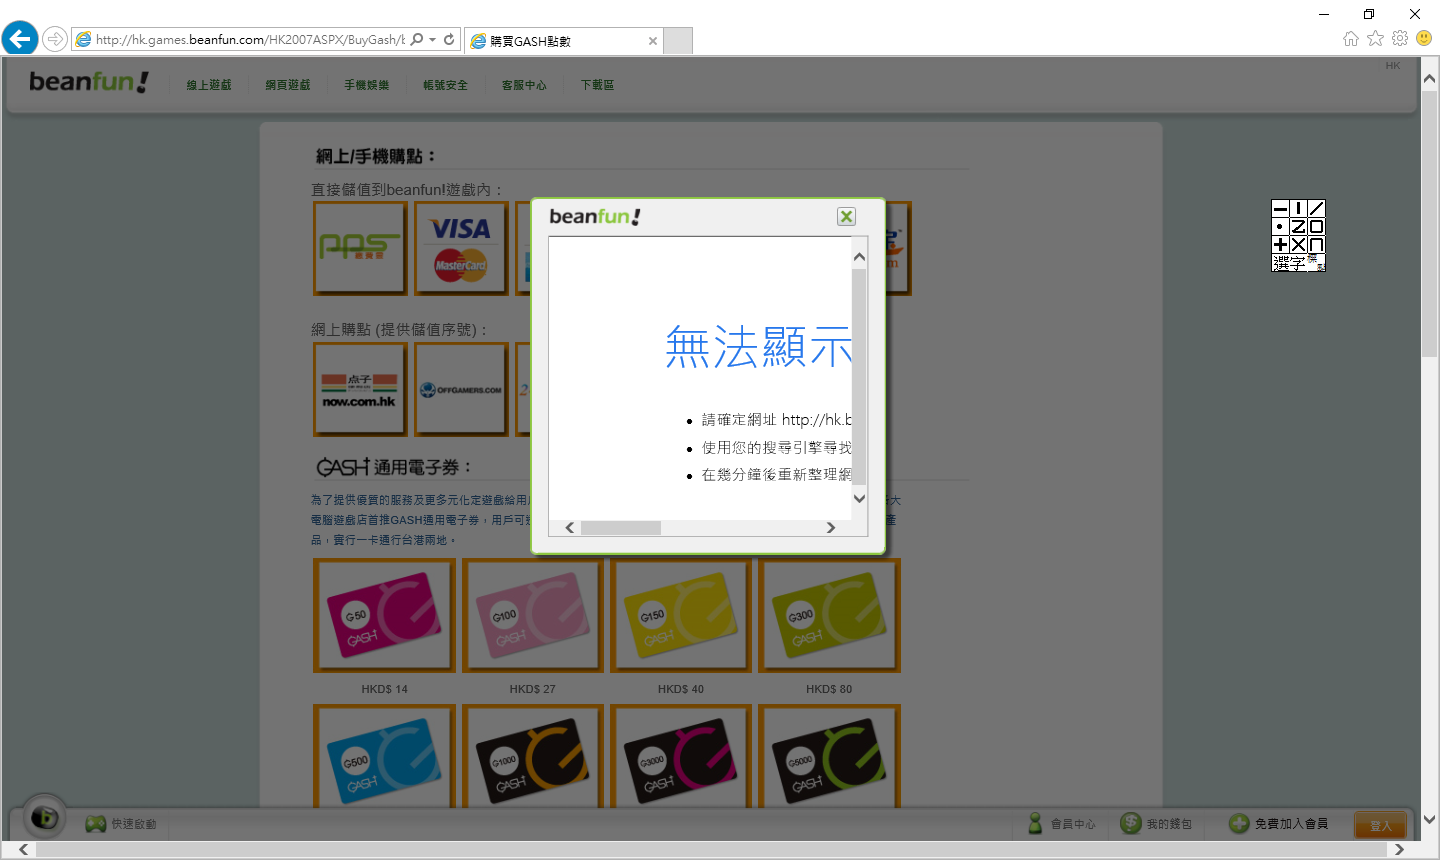Click the X cross stroke key on input pad

pos(1298,245)
